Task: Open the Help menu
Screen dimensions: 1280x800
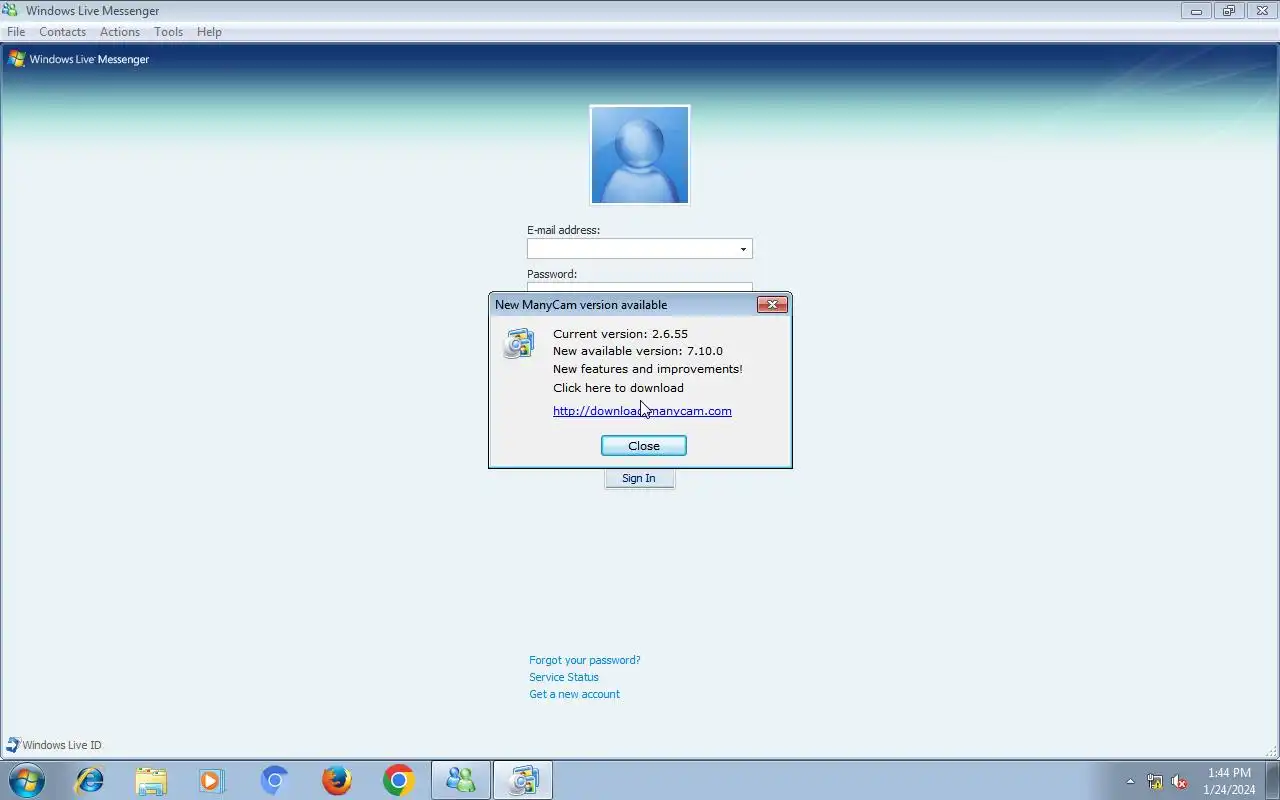Action: [209, 32]
